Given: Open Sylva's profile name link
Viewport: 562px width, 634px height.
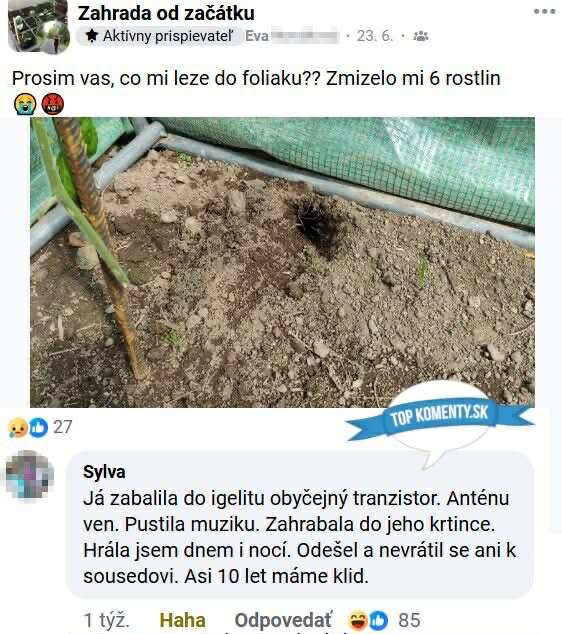Looking at the screenshot, I should point(104,472).
